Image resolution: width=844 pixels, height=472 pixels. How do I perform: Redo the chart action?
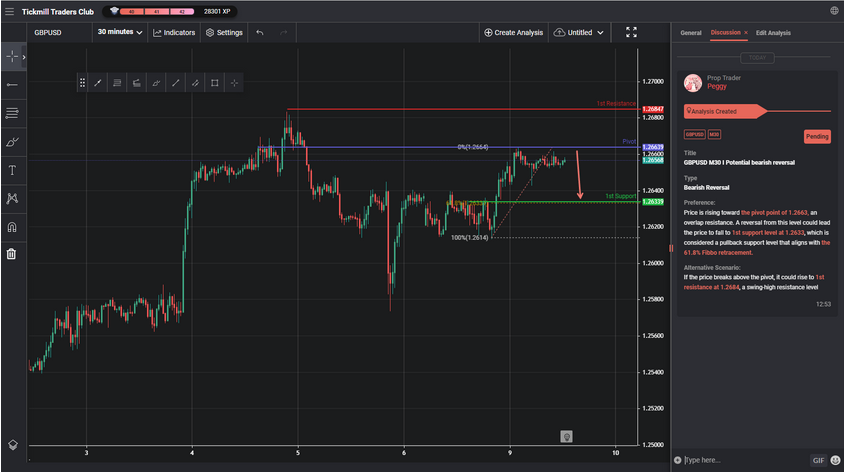click(x=284, y=32)
